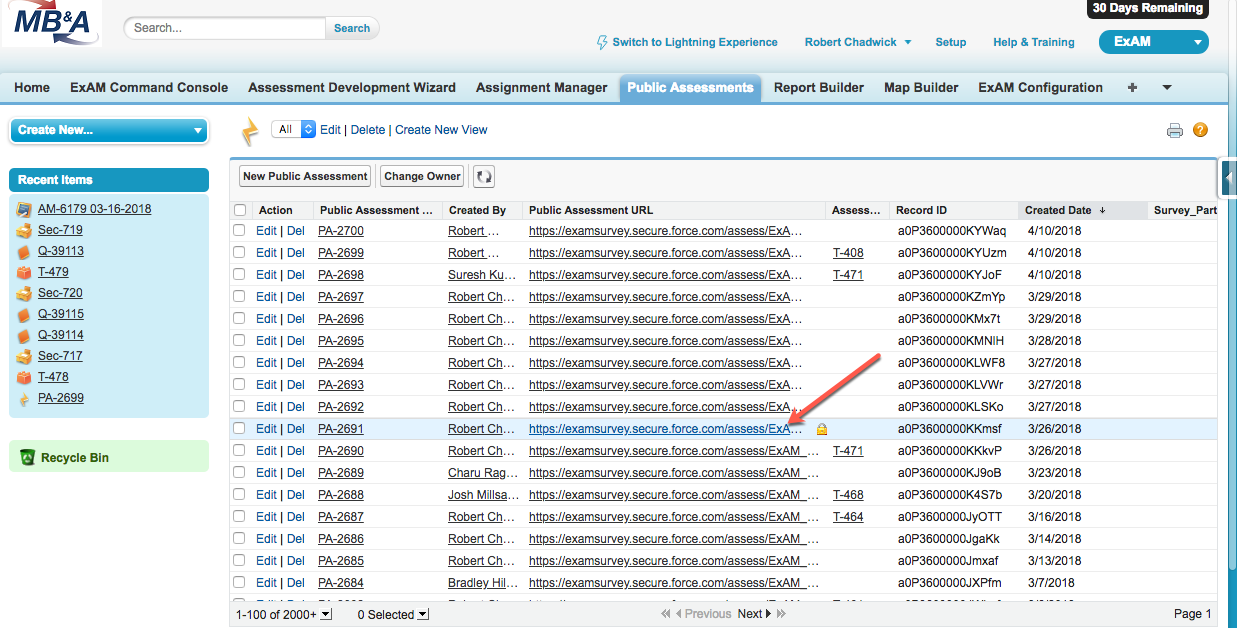Click the plus All Tabs icon
1237x628 pixels.
click(1132, 88)
